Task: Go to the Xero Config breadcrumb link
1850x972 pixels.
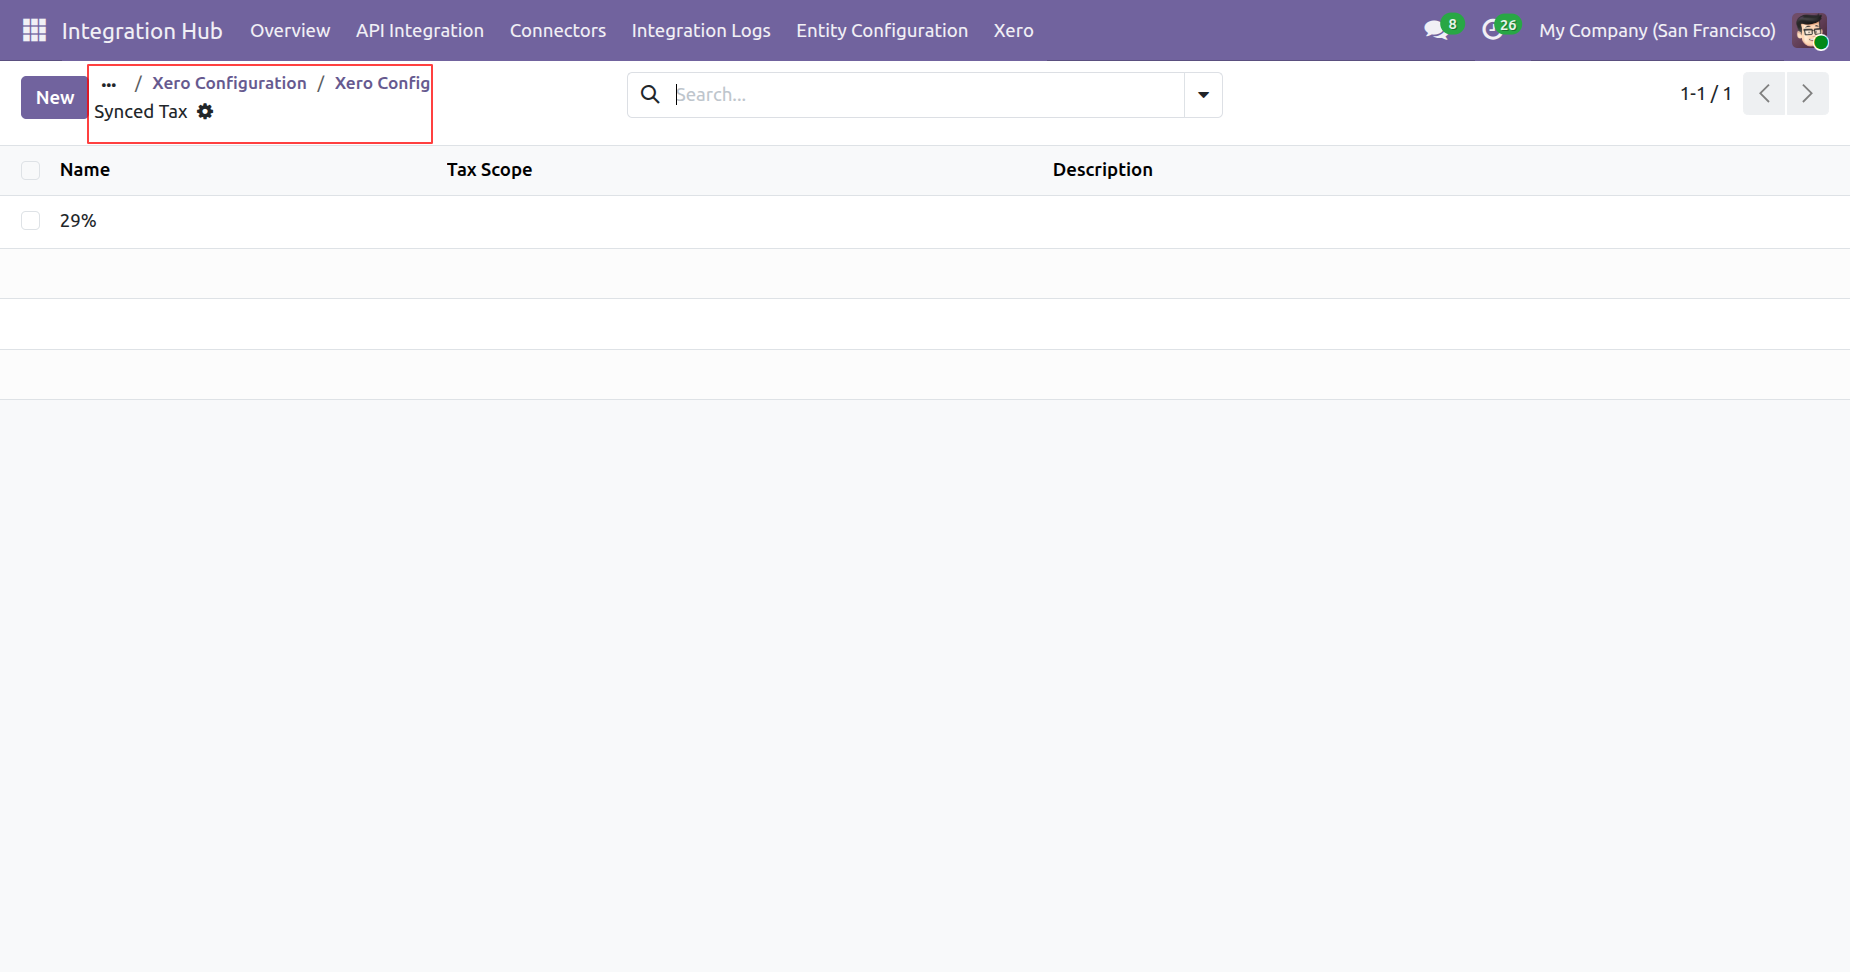Action: [x=382, y=83]
